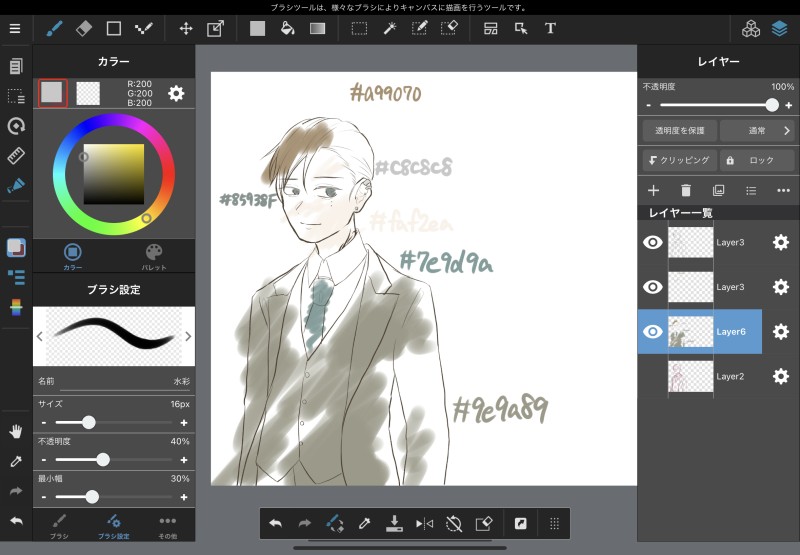Open settings gear for top Layer3
Screen dimensions: 800x555
click(781, 242)
